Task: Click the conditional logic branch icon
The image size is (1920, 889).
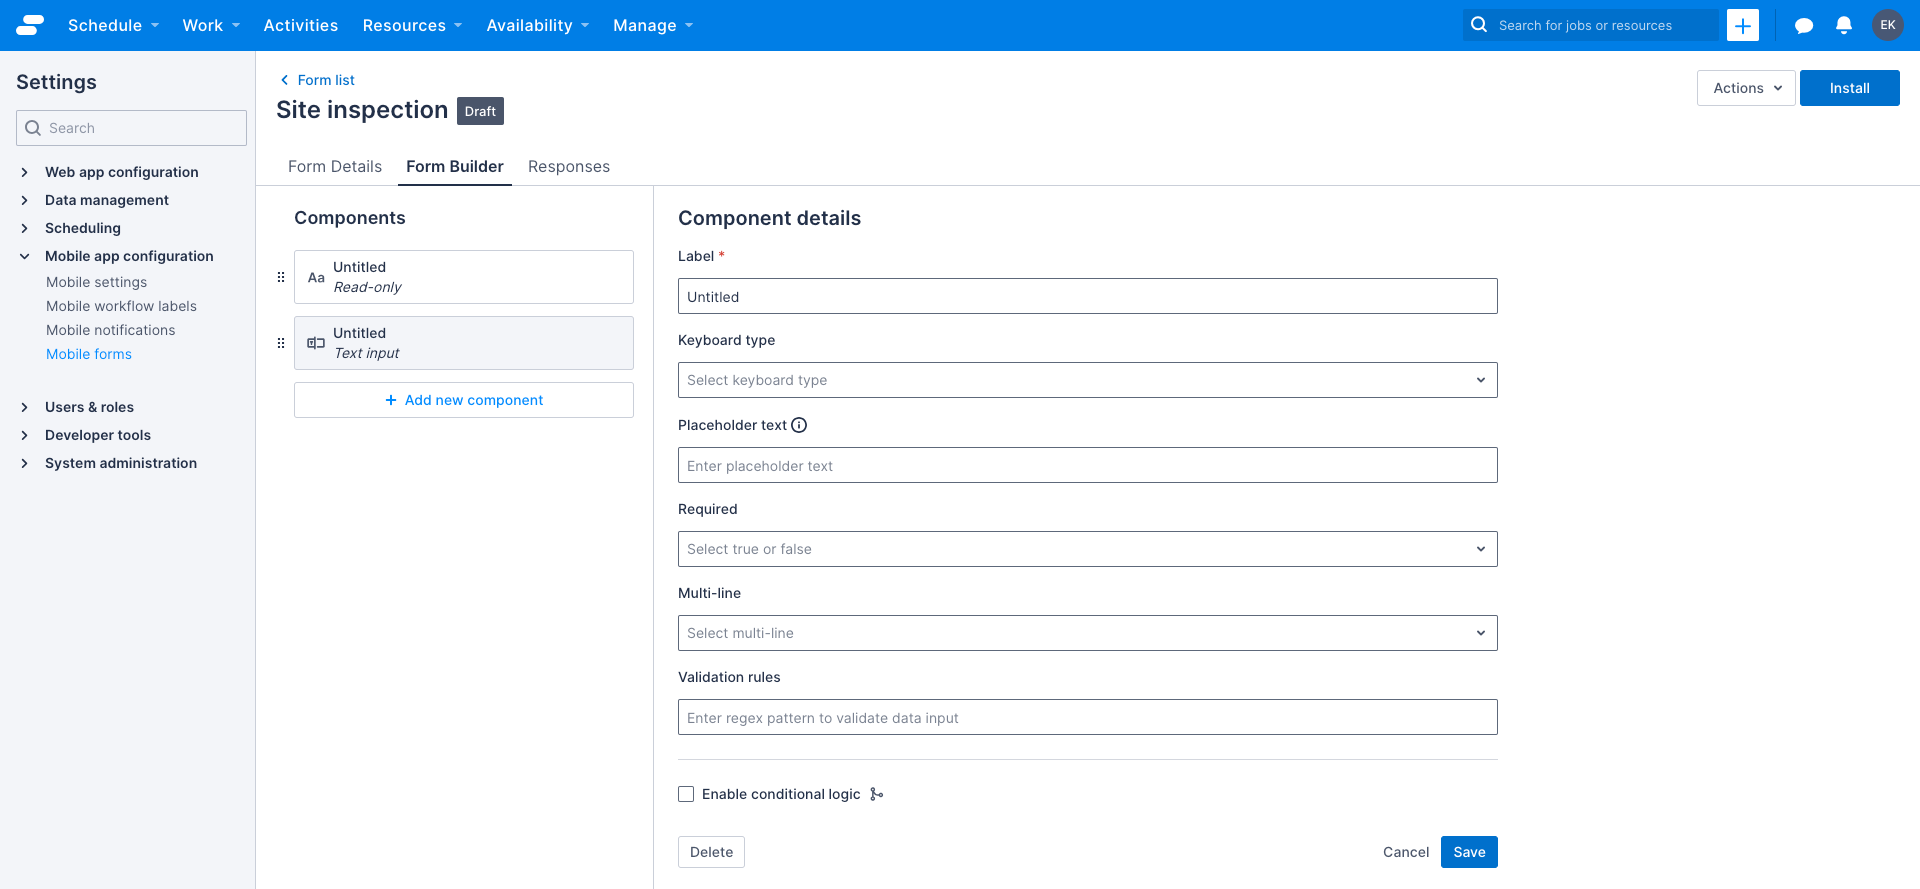Action: (x=876, y=794)
